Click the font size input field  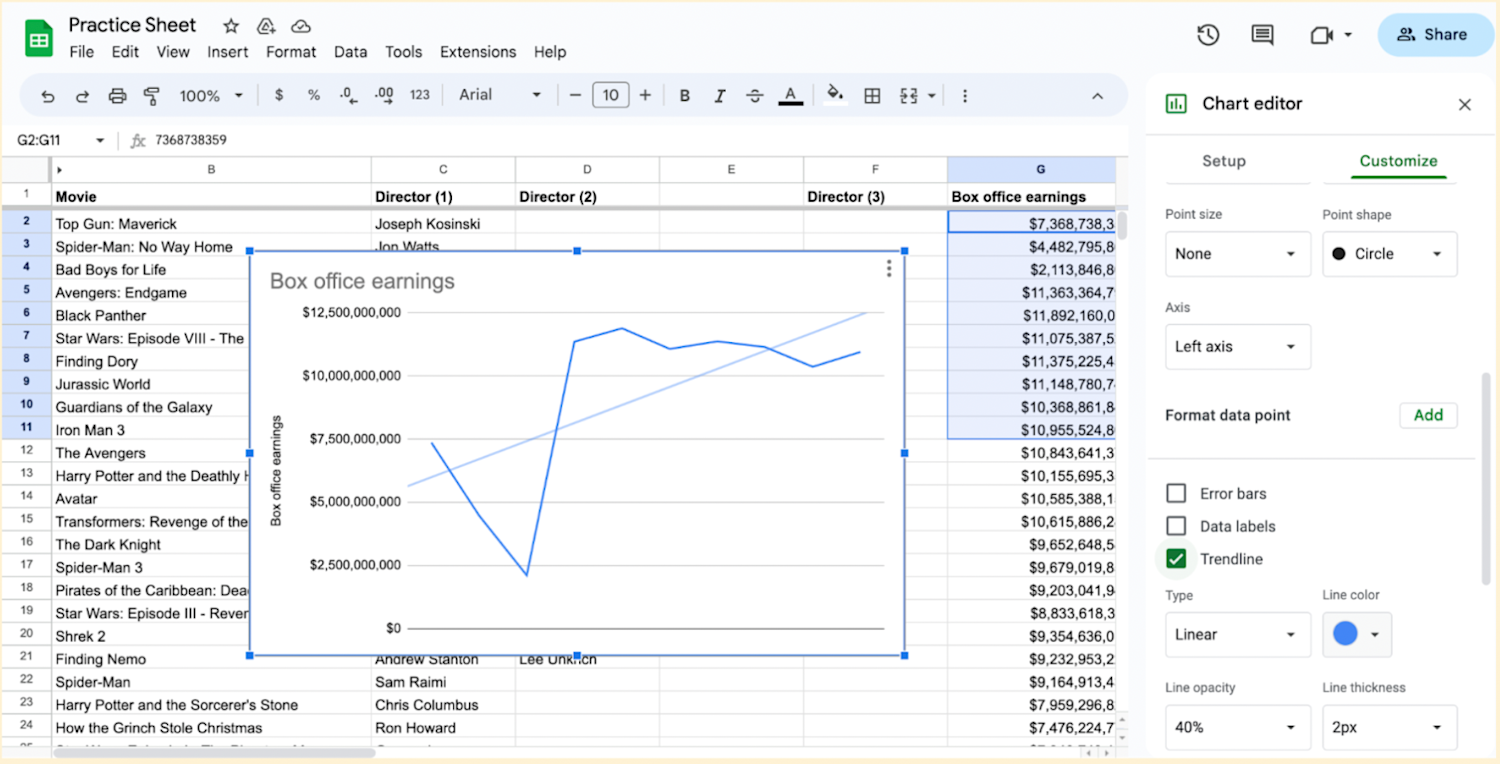[x=610, y=95]
